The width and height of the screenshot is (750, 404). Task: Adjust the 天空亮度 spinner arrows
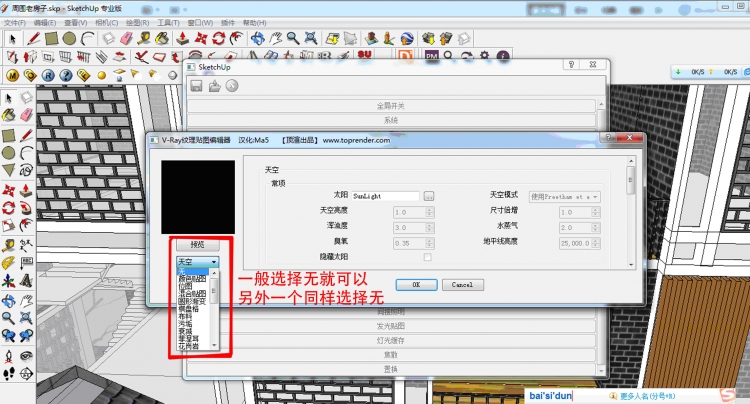tap(430, 212)
